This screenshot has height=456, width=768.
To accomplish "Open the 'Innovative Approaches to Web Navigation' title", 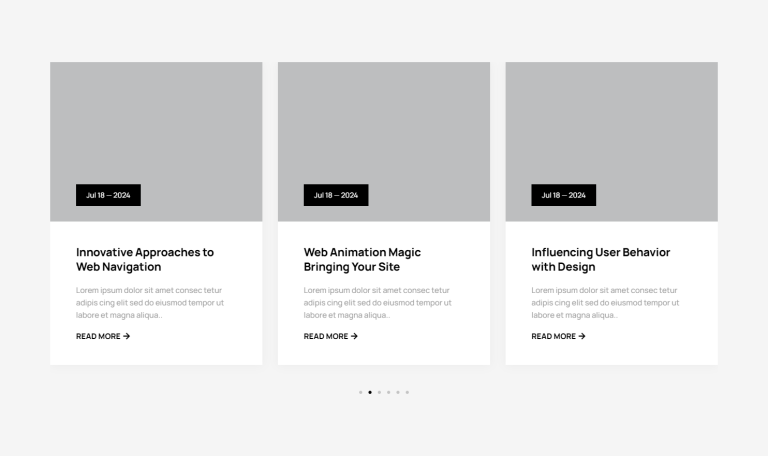I will 145,259.
